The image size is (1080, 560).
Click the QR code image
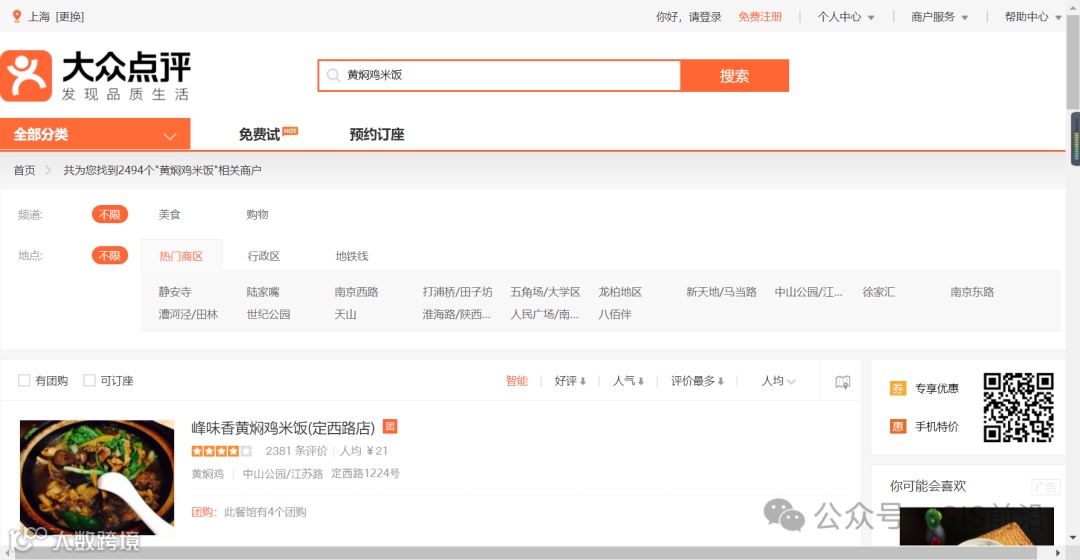pyautogui.click(x=1018, y=407)
